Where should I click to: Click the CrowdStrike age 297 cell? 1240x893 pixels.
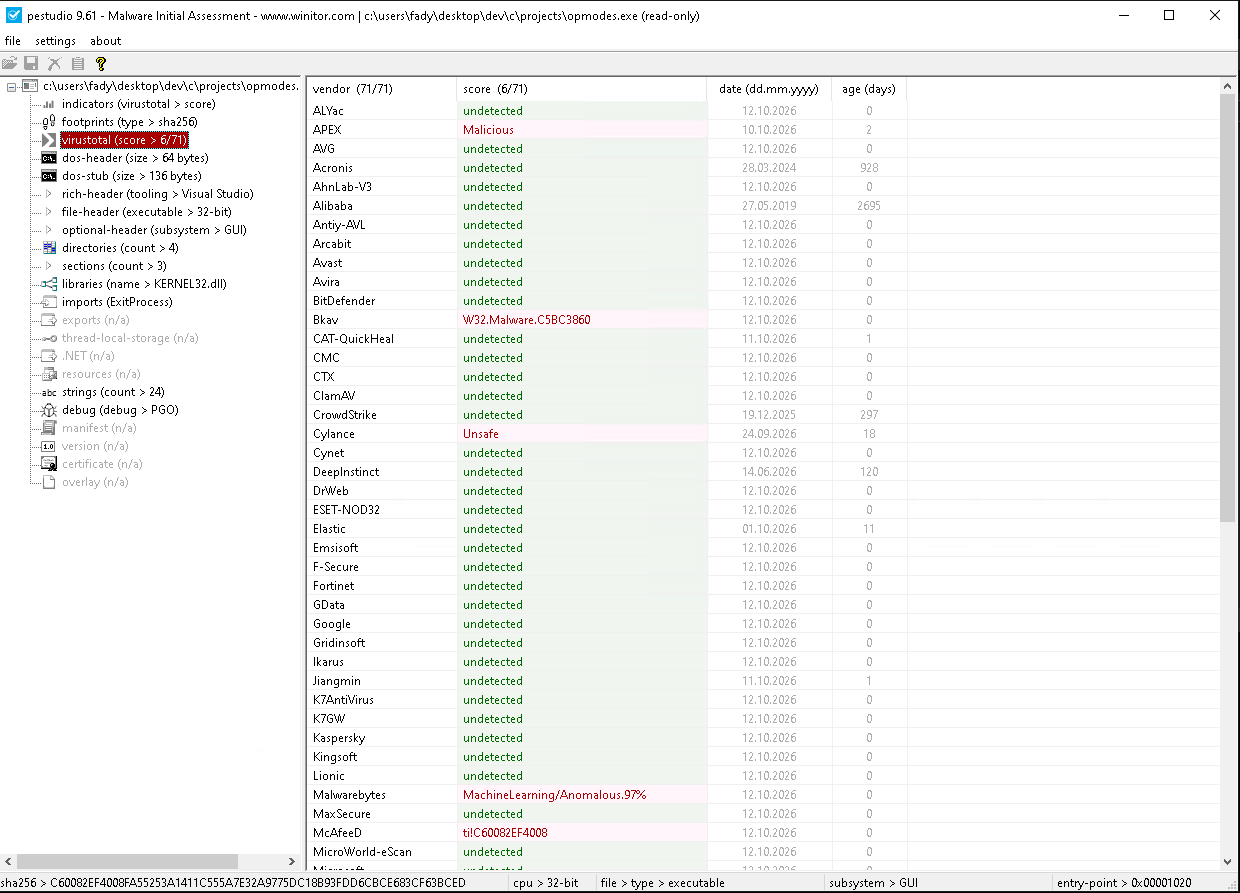(869, 415)
